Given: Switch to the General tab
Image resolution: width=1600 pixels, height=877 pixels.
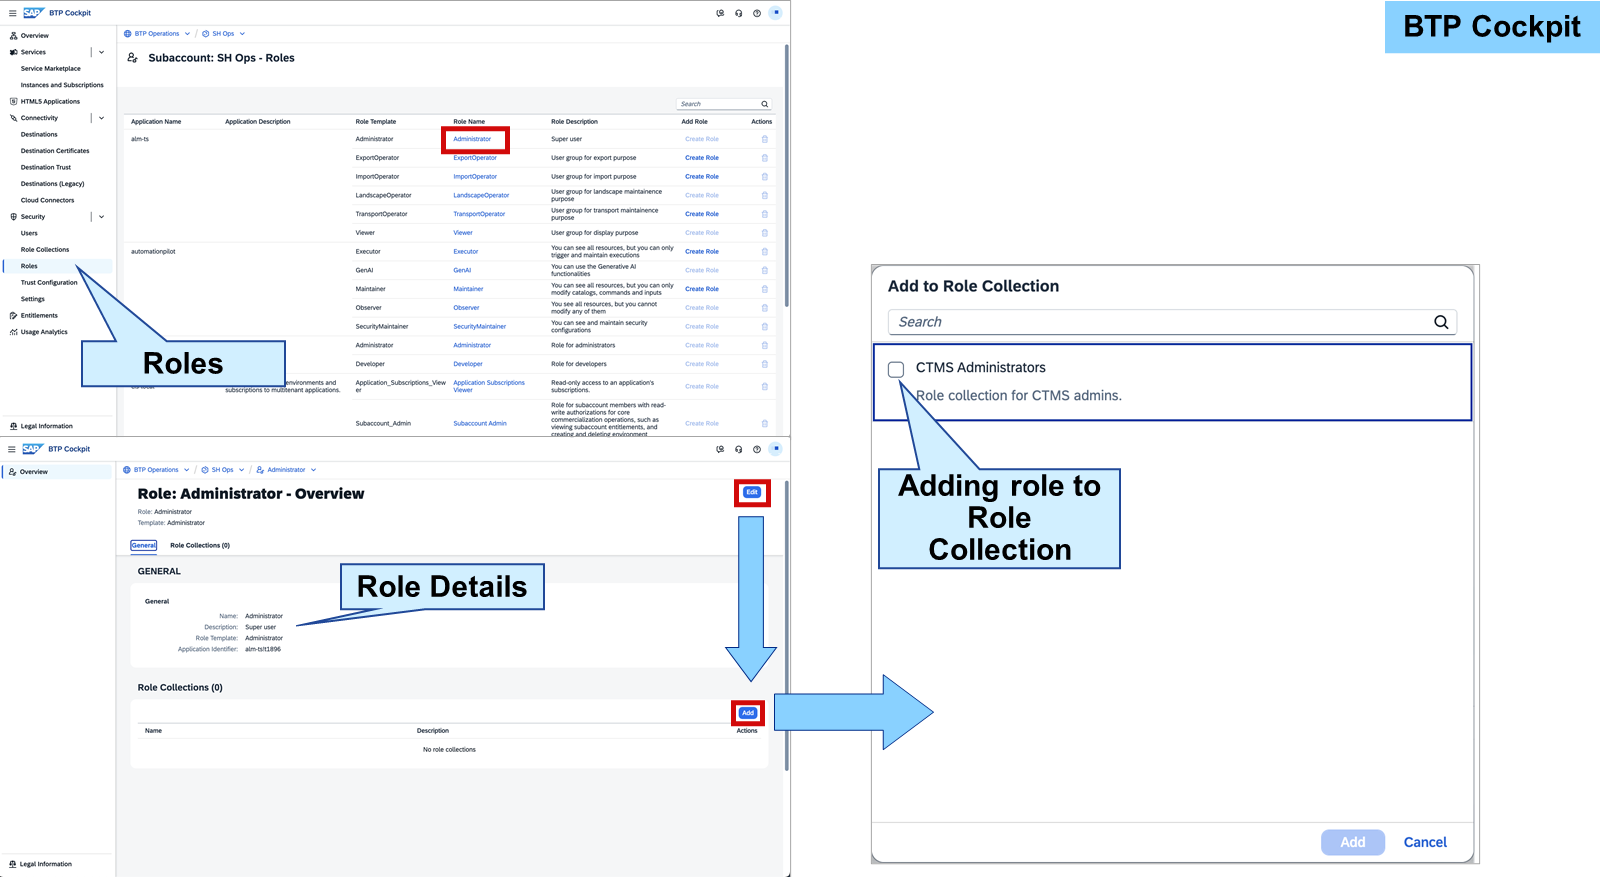Looking at the screenshot, I should (x=144, y=546).
